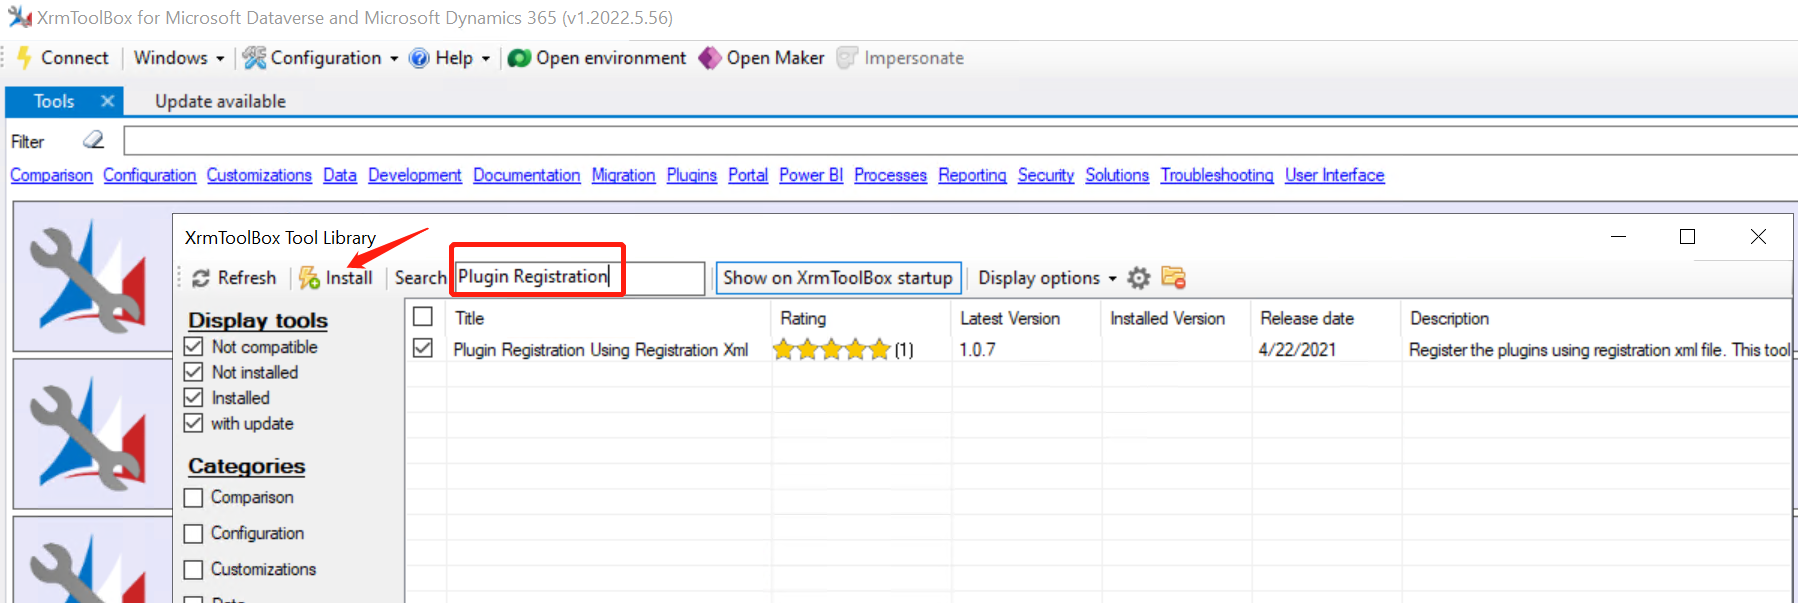Click the orange folder icon next to gear
The image size is (1798, 603).
click(1173, 277)
